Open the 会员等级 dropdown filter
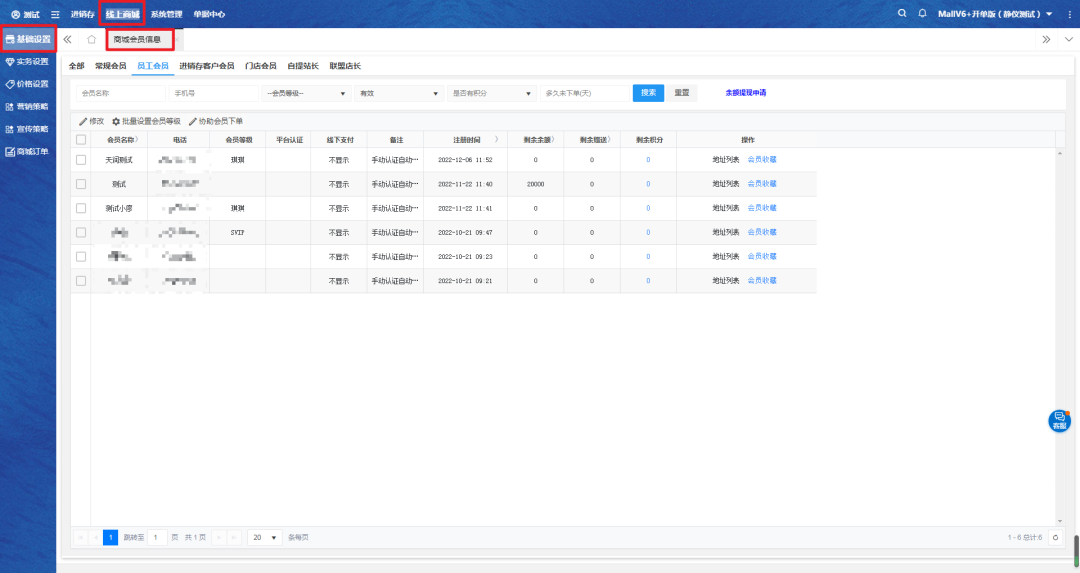Image resolution: width=1080 pixels, height=573 pixels. [306, 93]
